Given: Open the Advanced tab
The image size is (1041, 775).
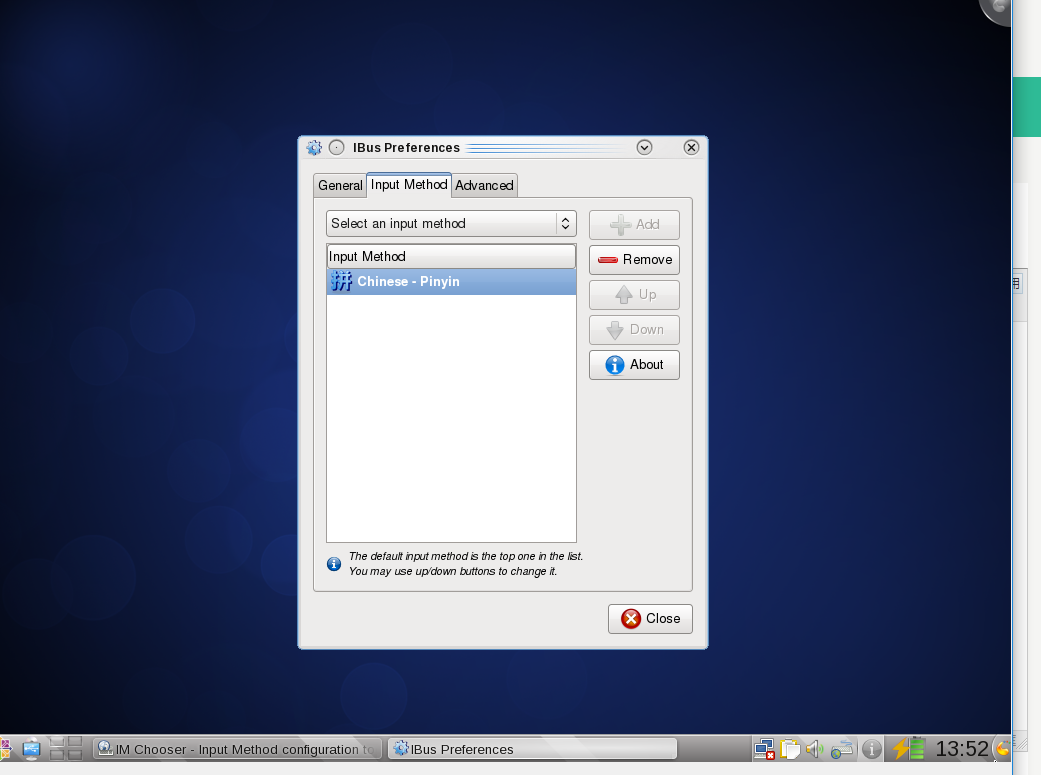Looking at the screenshot, I should (x=484, y=185).
